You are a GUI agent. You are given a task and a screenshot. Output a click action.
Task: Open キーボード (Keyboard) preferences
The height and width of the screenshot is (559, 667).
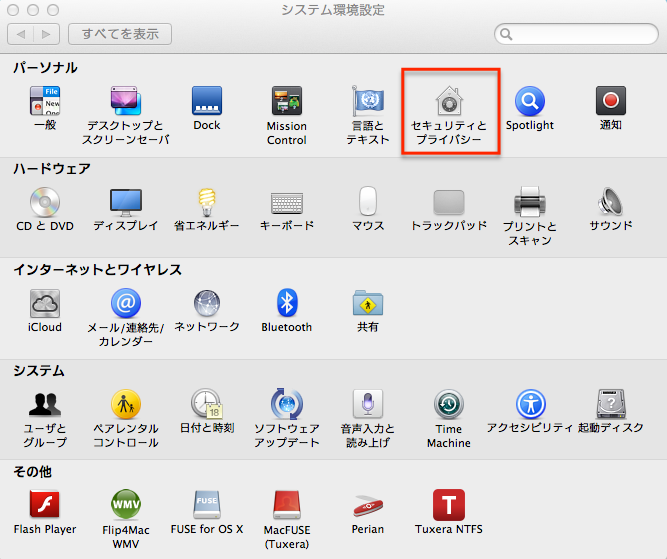(287, 202)
